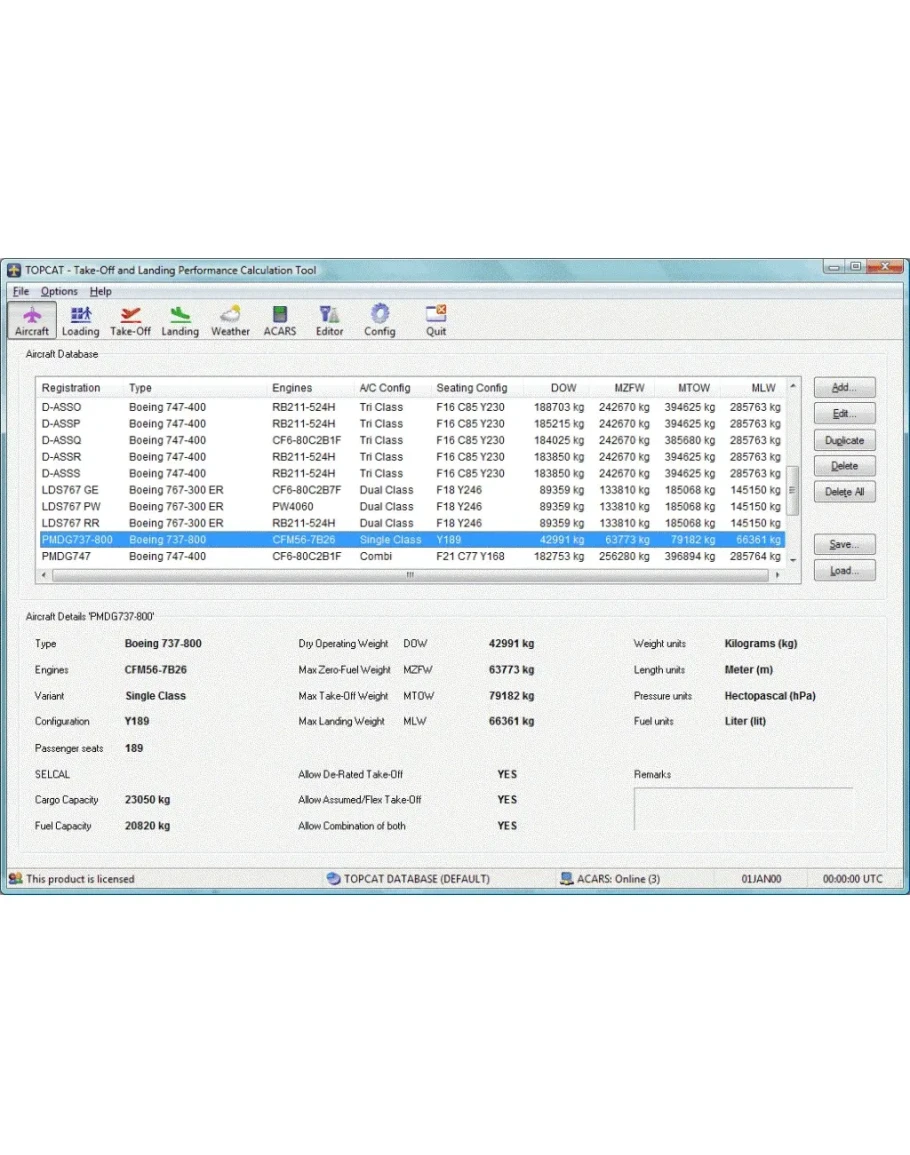This screenshot has width=910, height=1155.
Task: Open the Help menu
Action: pyautogui.click(x=100, y=292)
